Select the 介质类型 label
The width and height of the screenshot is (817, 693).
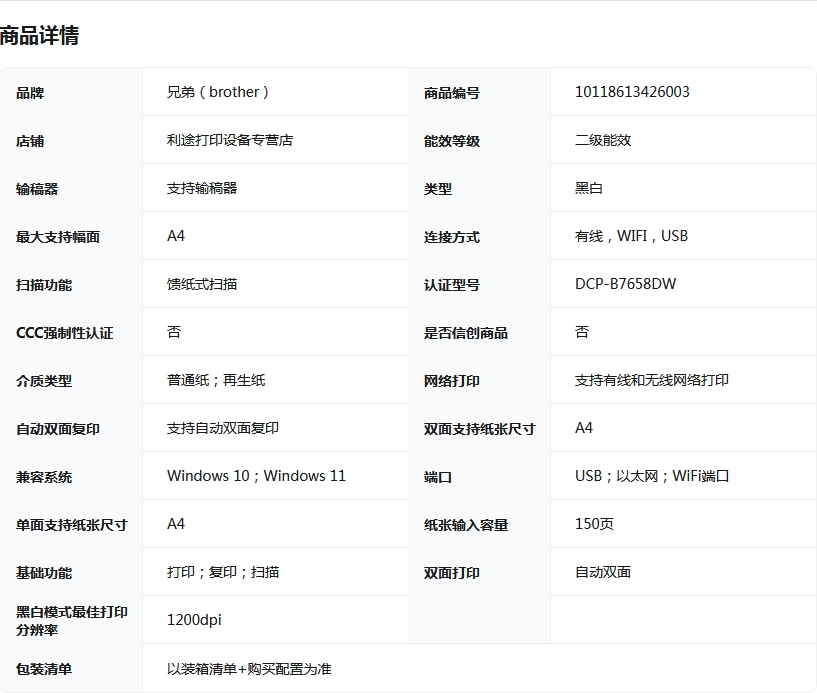[44, 380]
